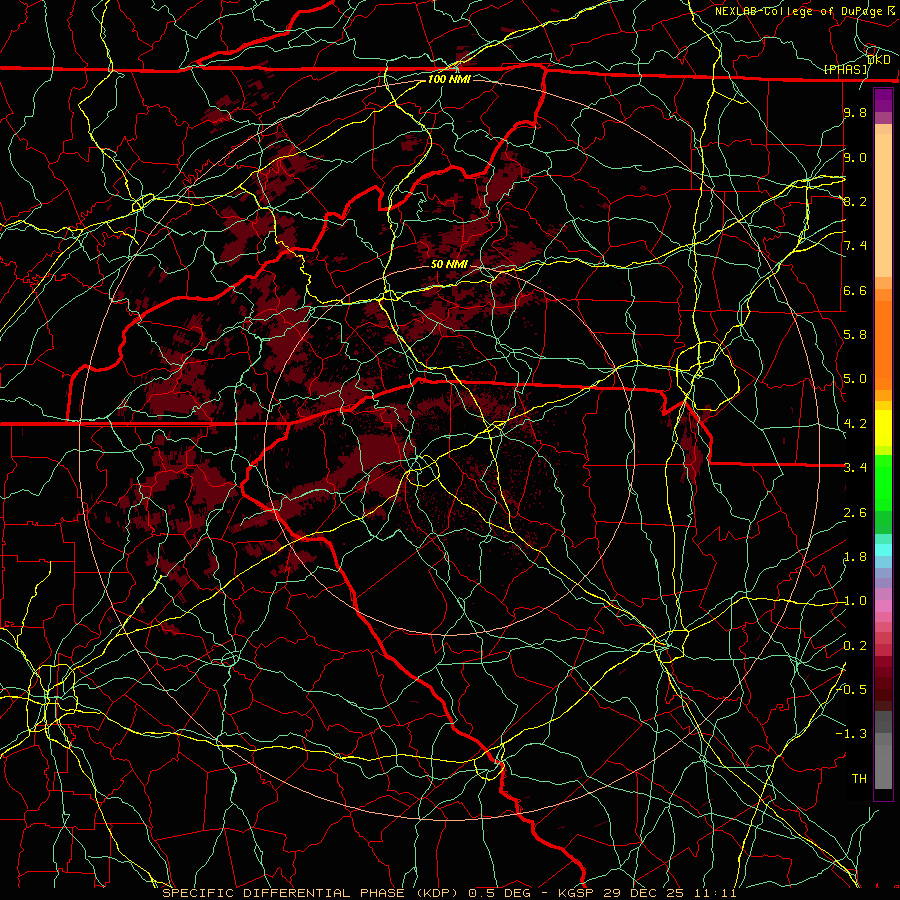This screenshot has height=900, width=900.
Task: Click the -0.5 value on the scale
Action: 852,690
